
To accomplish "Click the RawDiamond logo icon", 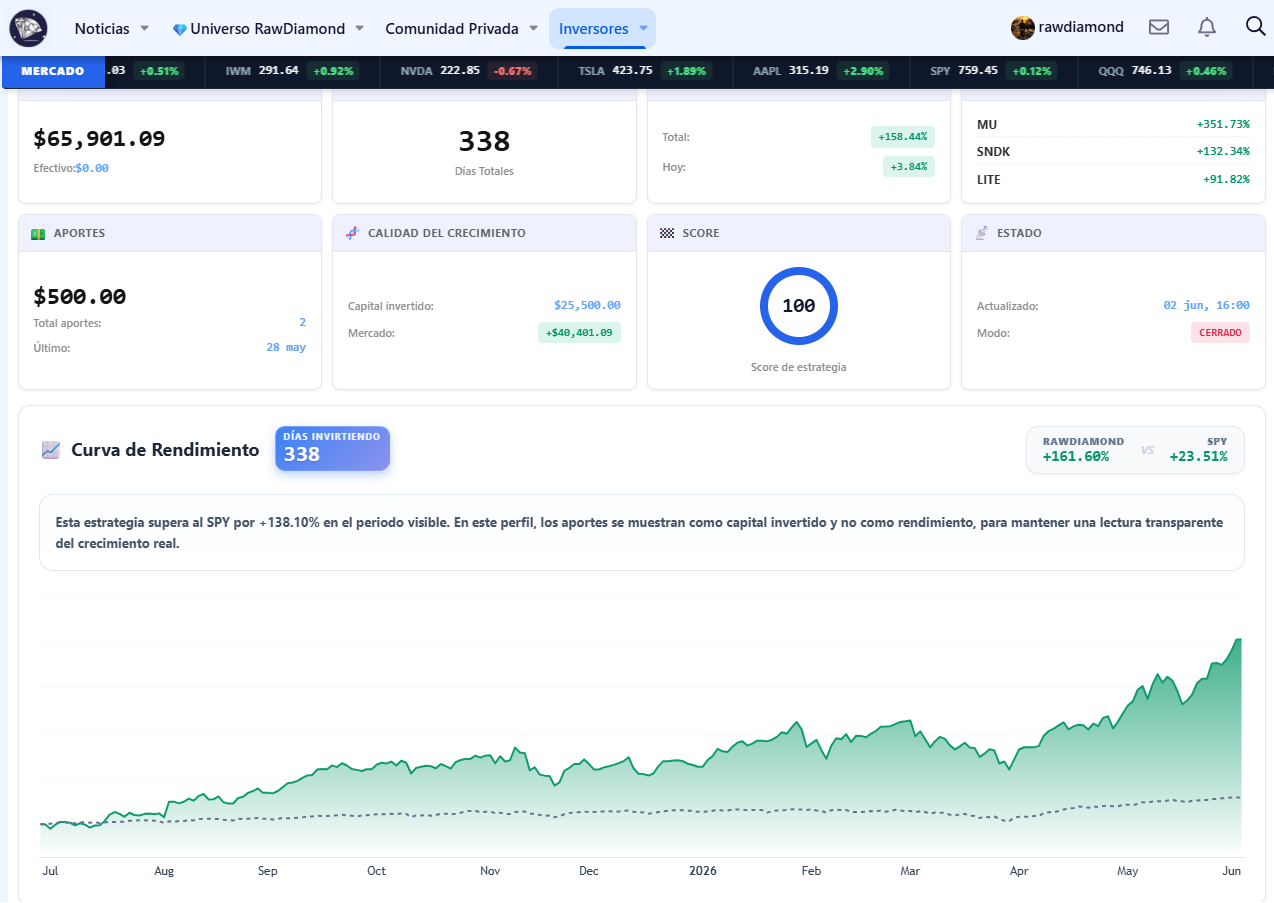I will (x=28, y=28).
